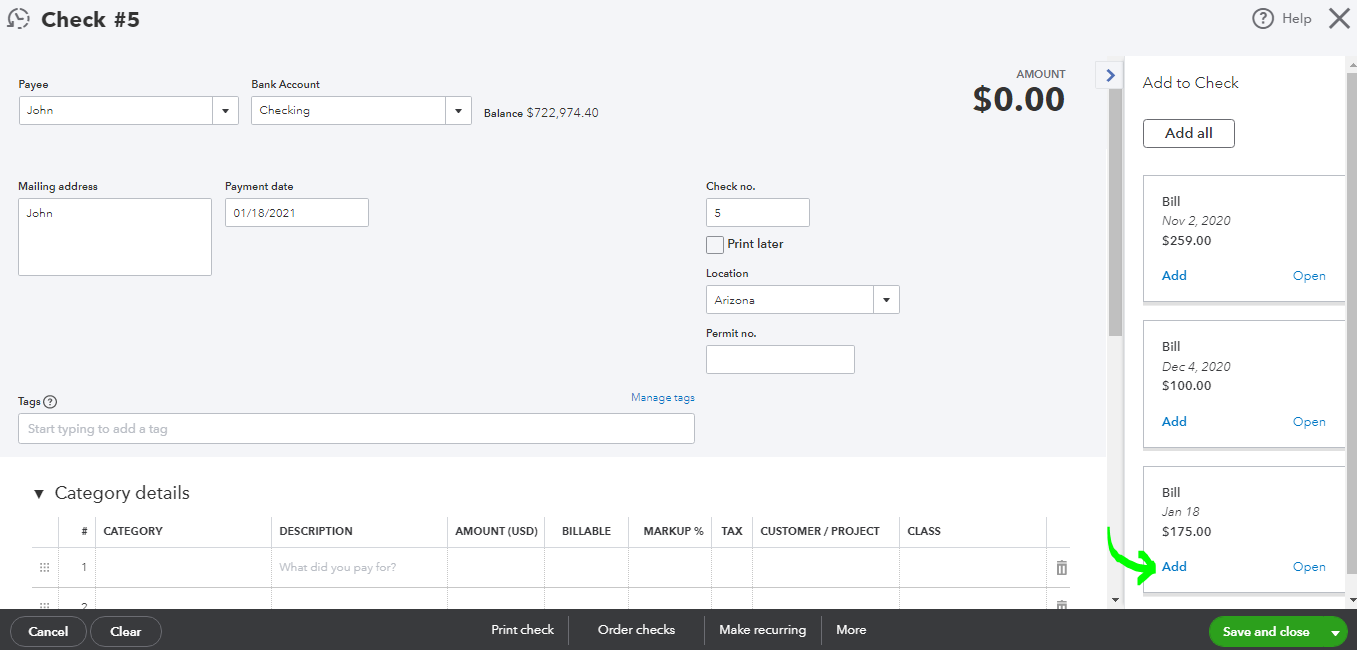Open the More menu in bottom bar

pos(851,630)
